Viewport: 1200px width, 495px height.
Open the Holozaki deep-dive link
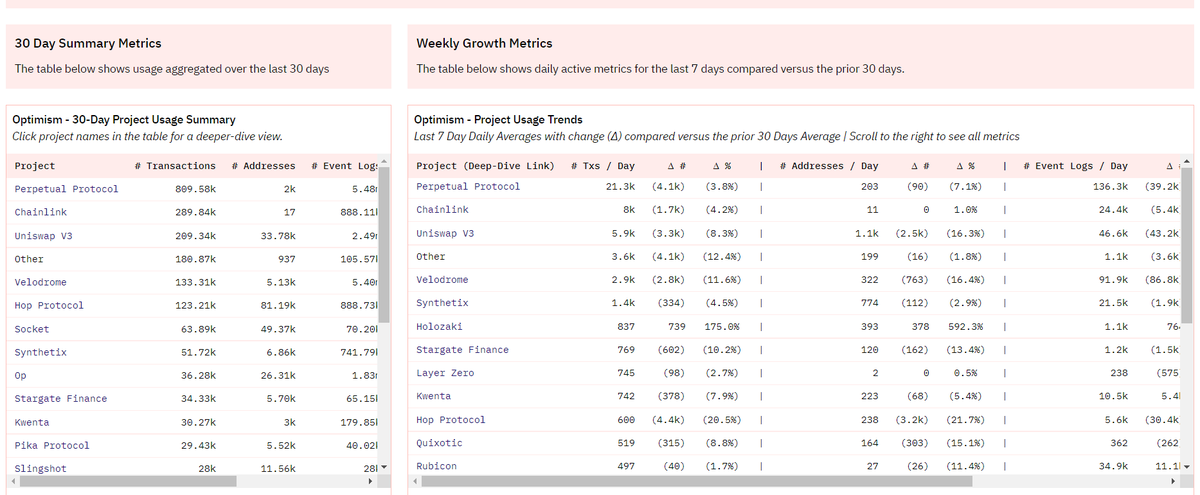439,326
